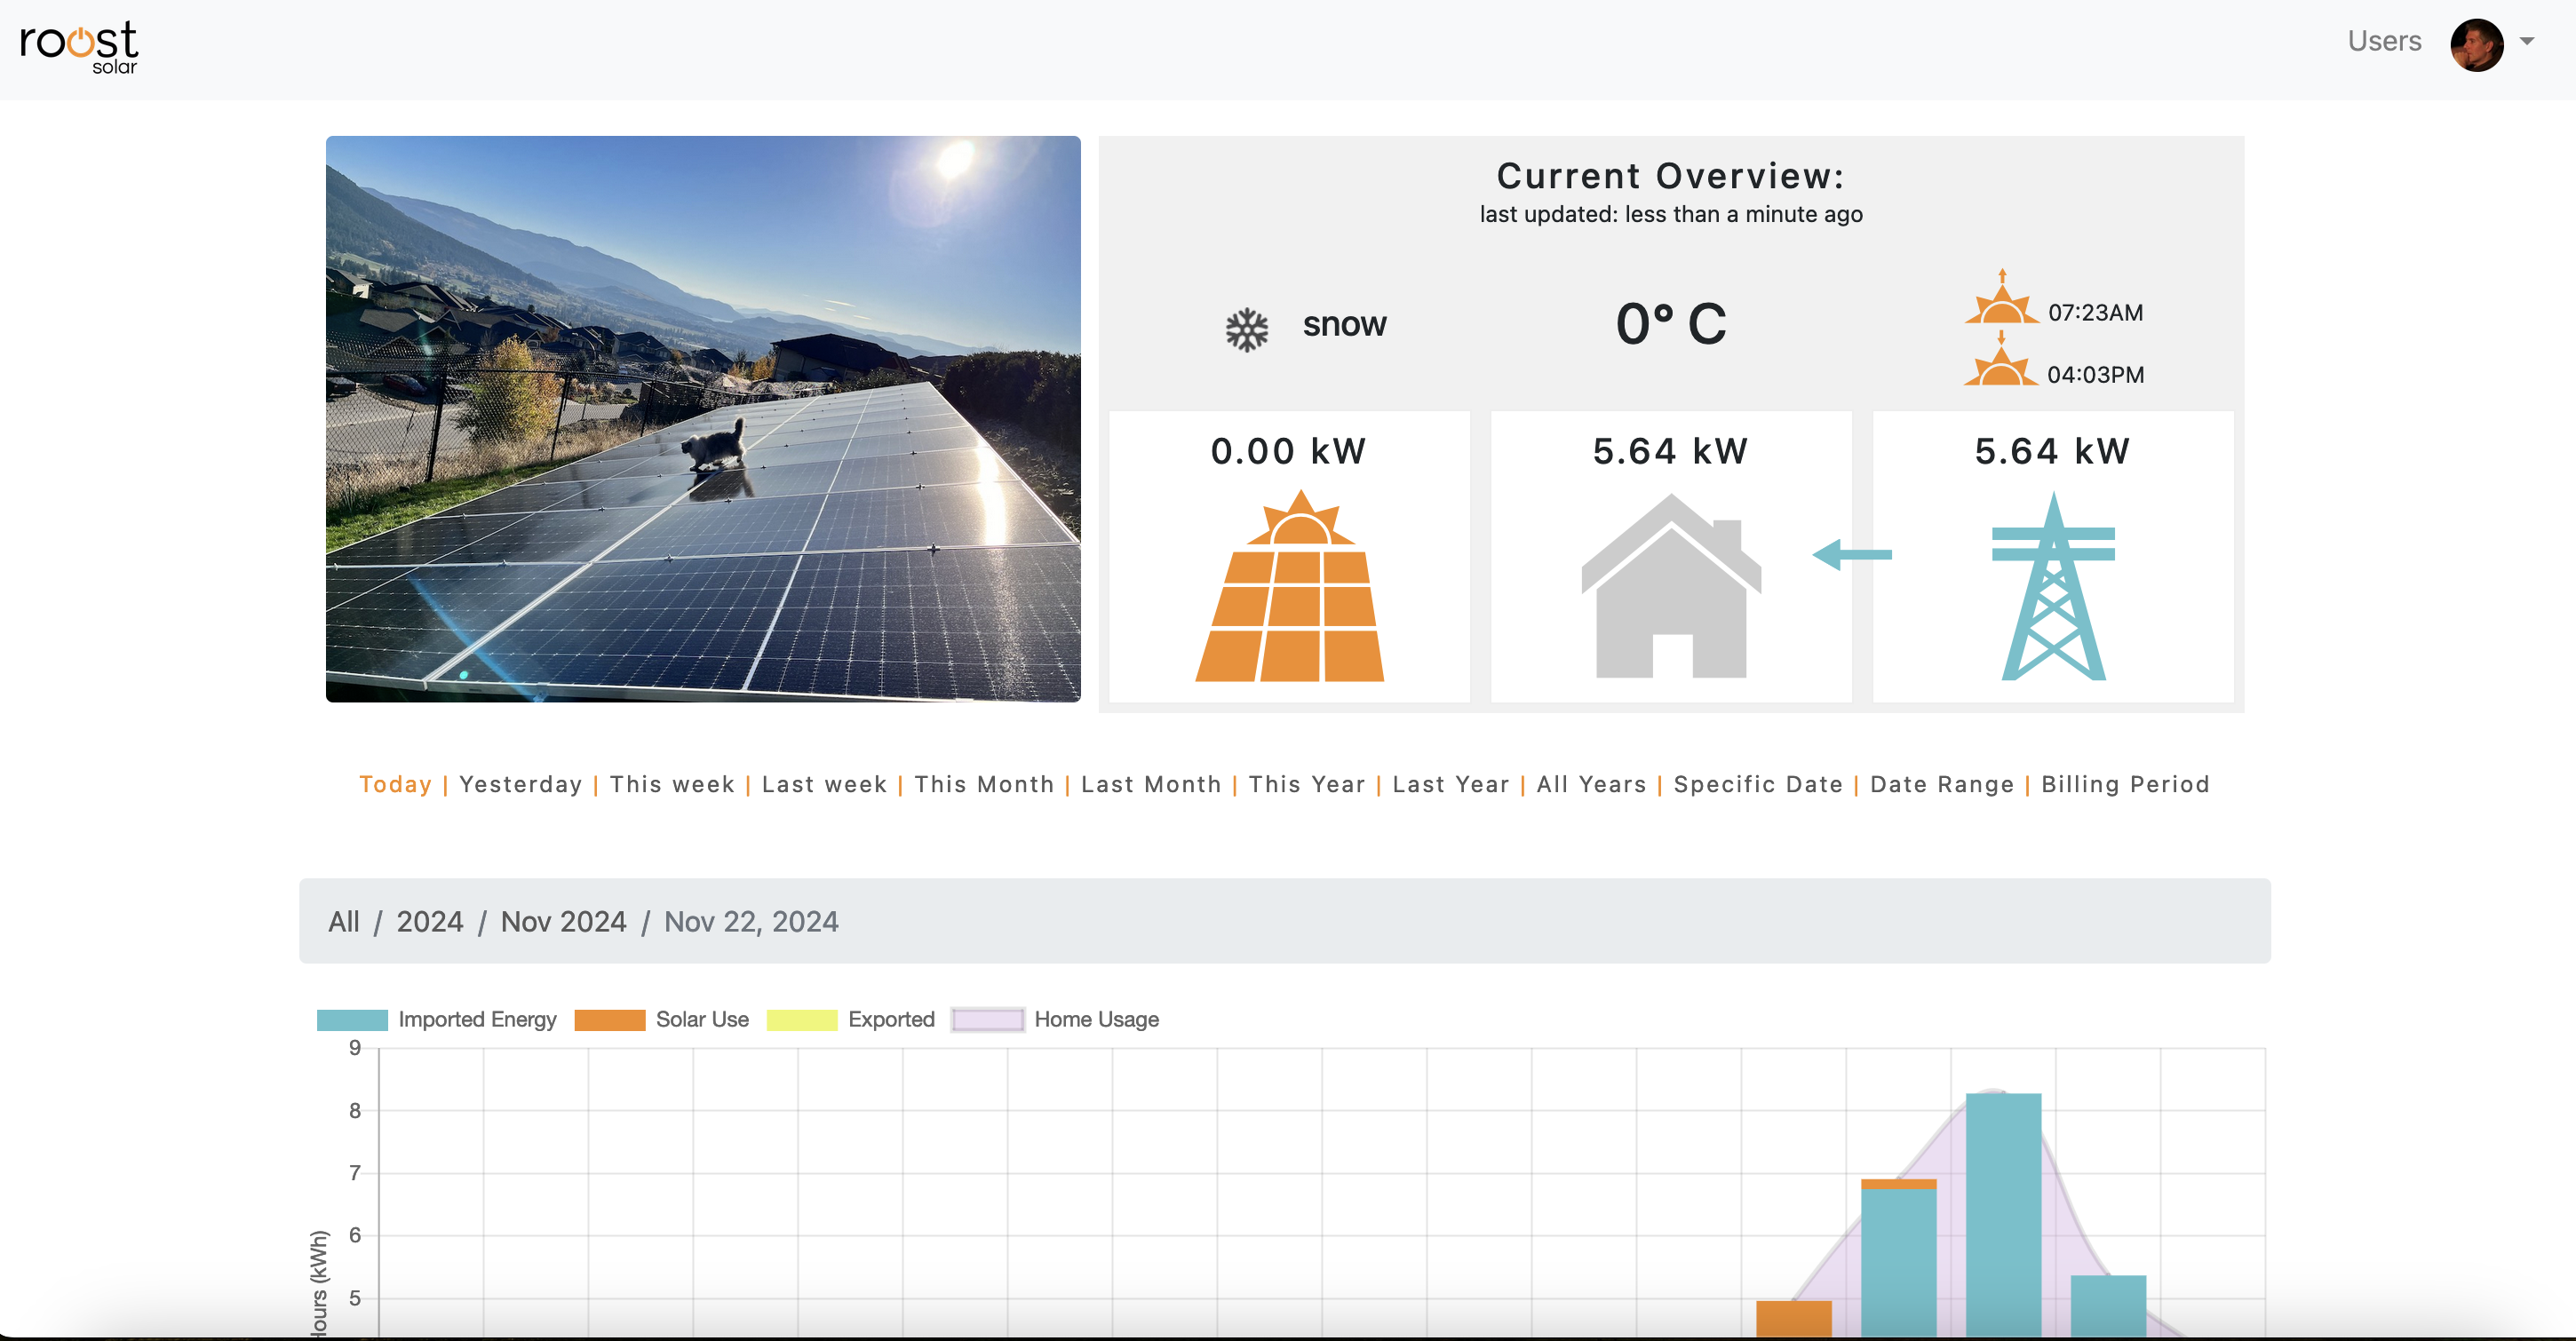2576x1341 pixels.
Task: Select the Yesterday period
Action: point(521,784)
